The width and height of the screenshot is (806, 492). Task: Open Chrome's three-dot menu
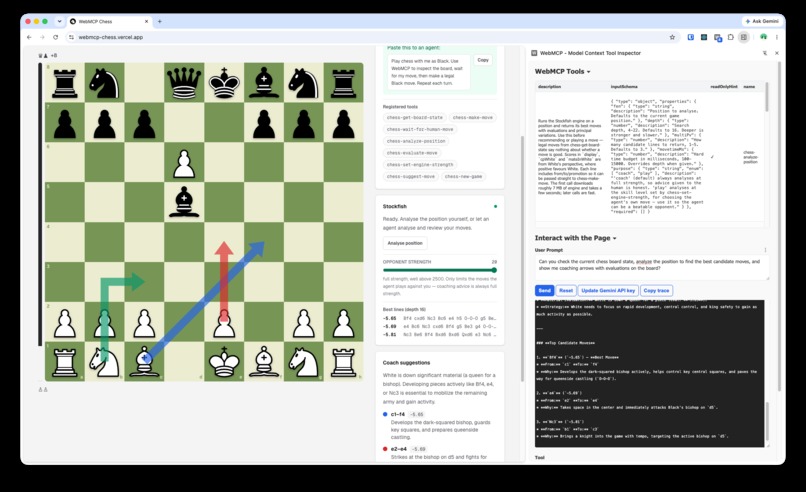coord(777,37)
